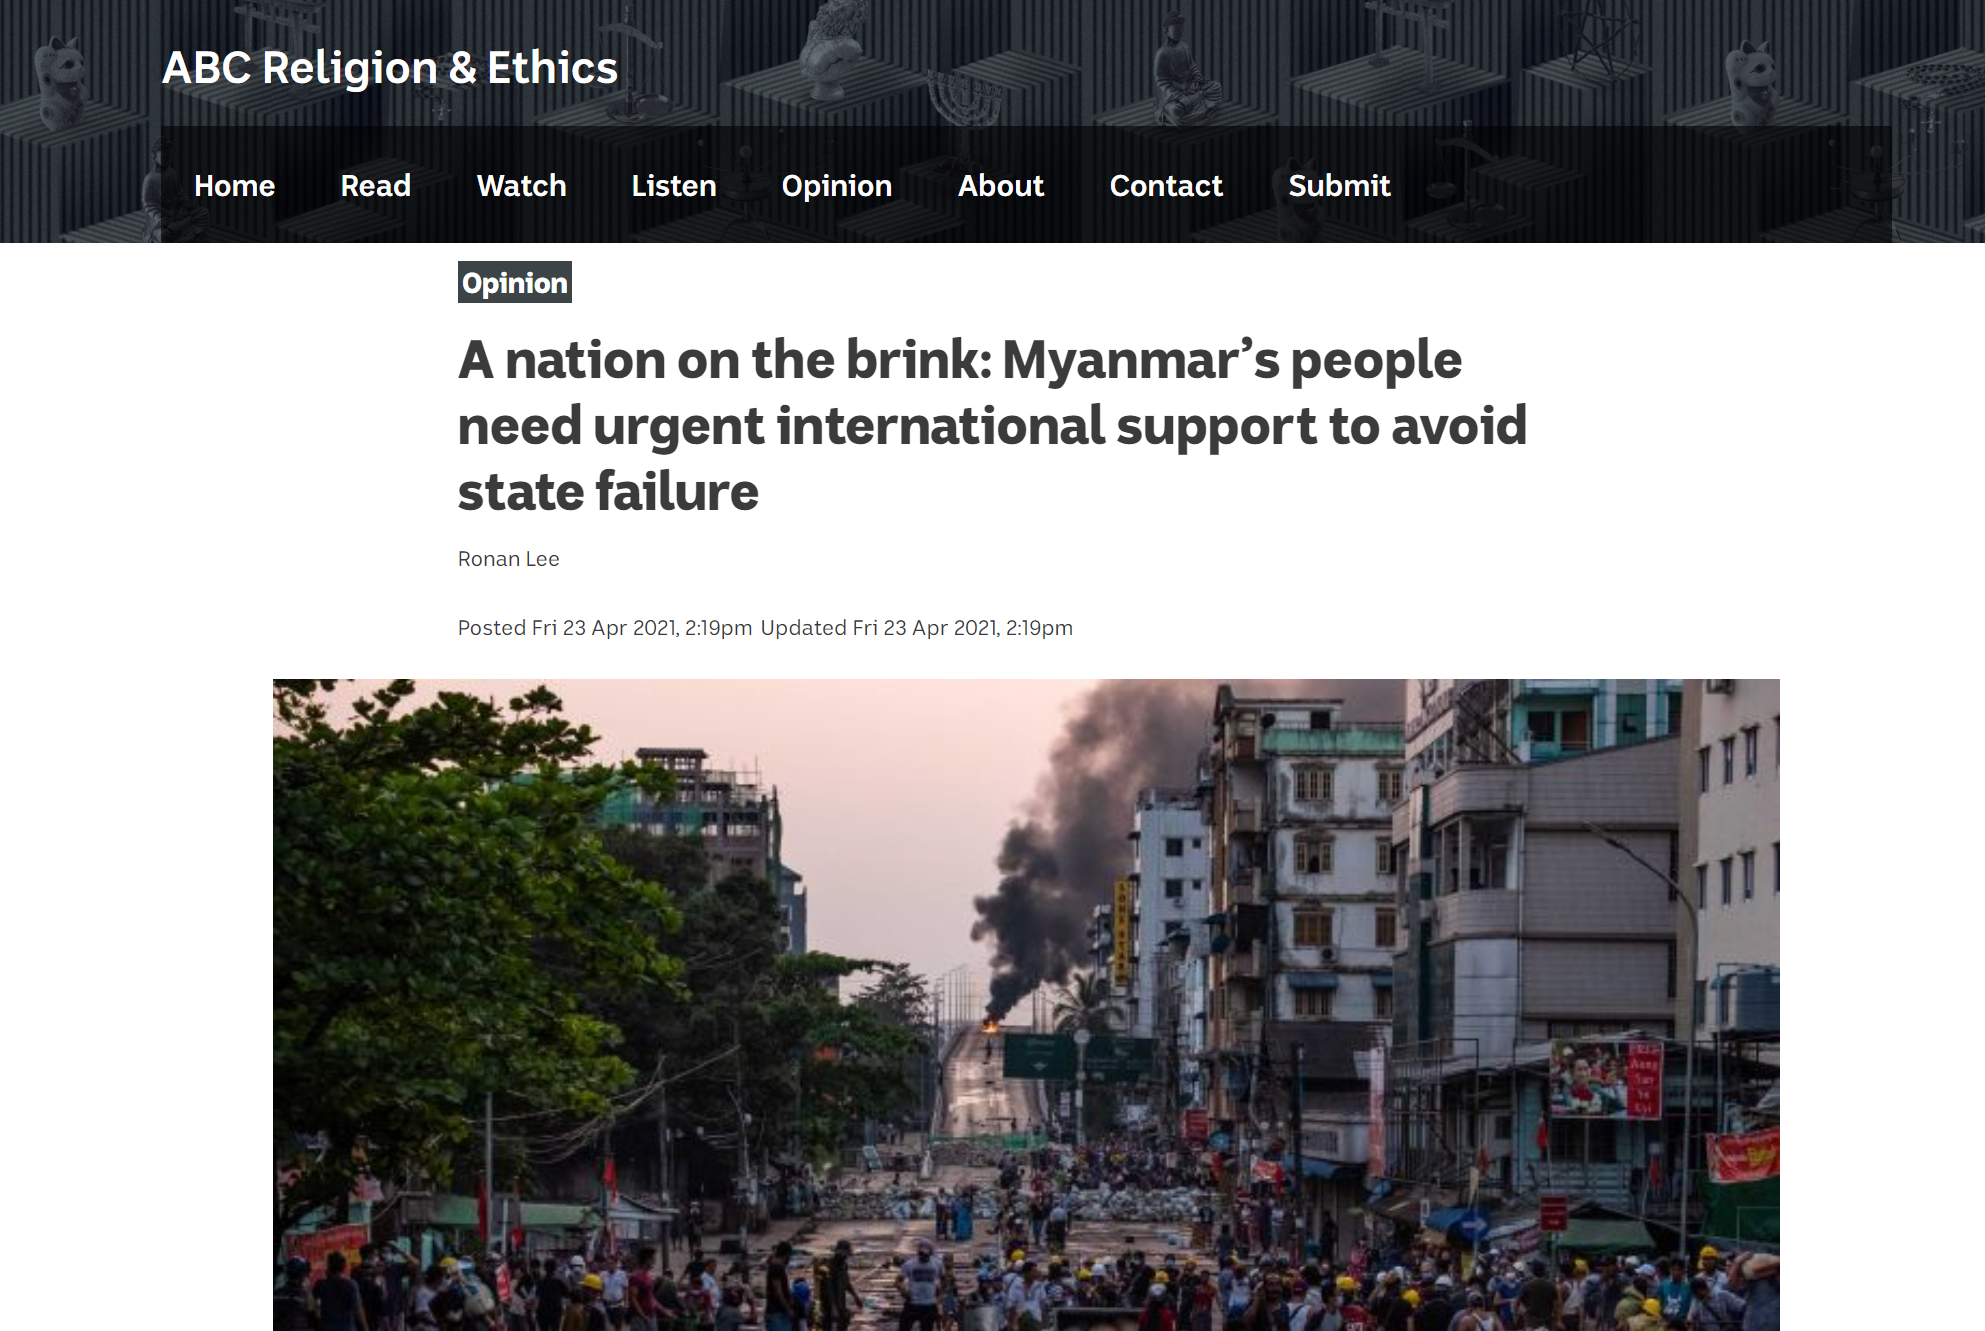Visit the About page
The width and height of the screenshot is (1985, 1331).
[1000, 185]
